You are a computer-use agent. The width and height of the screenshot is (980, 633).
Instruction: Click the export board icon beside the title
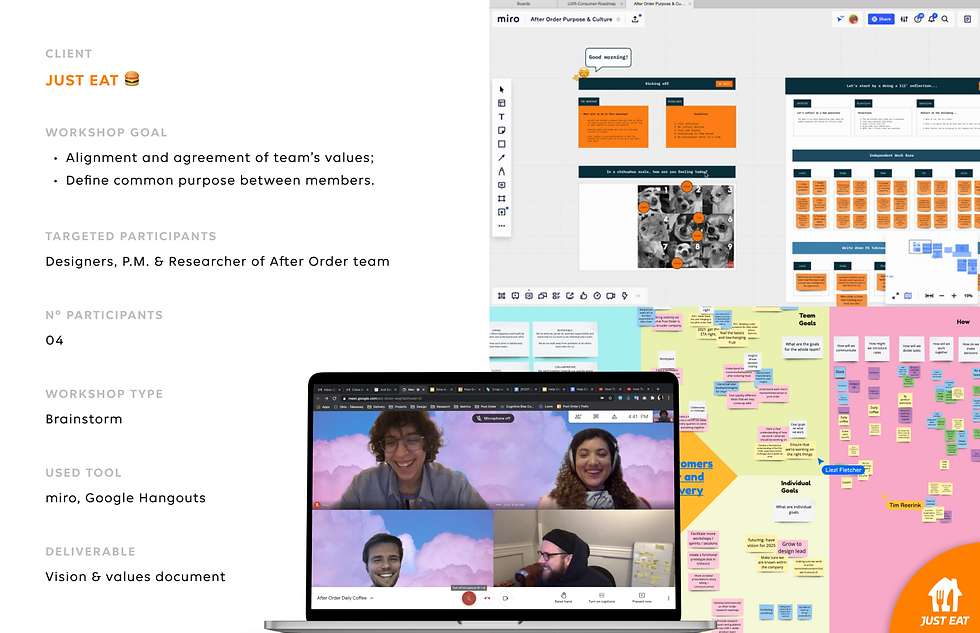(636, 19)
